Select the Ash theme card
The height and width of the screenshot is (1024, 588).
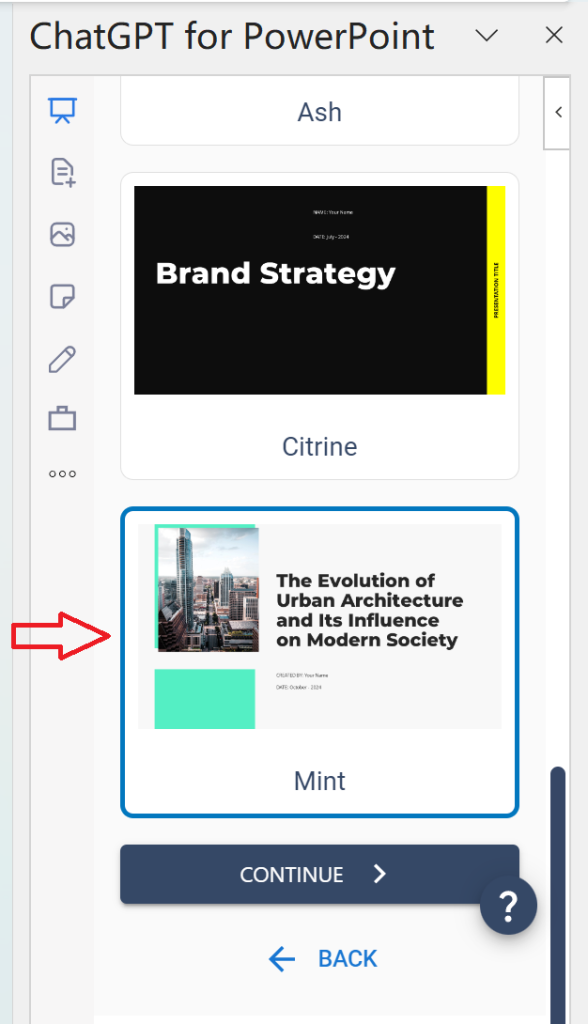(x=319, y=111)
